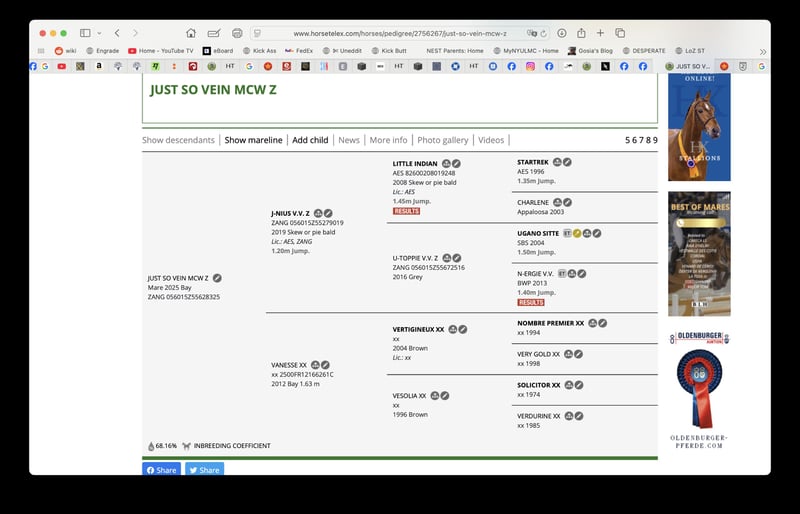Select 9 generations in the pedigree depth selector
Screen dimensions: 800x514
pos(655,140)
